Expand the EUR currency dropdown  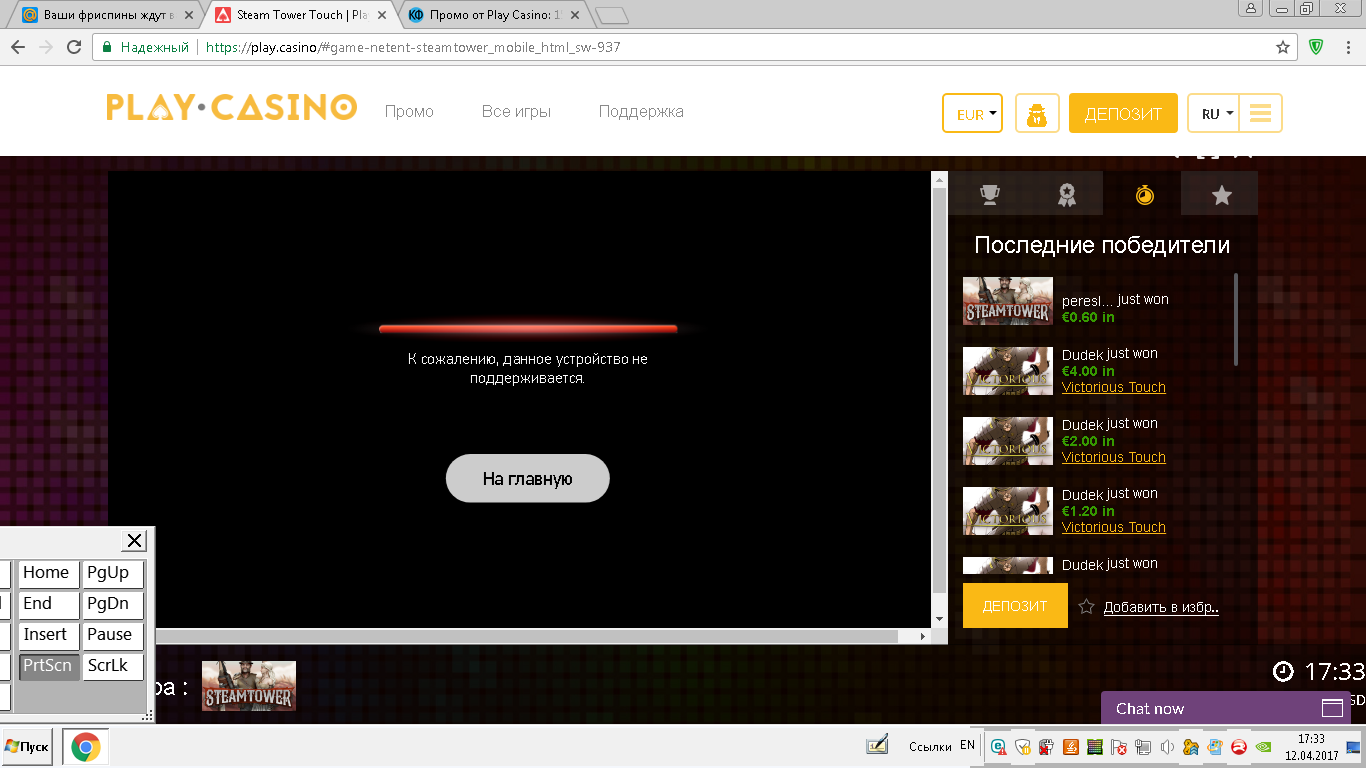click(972, 113)
